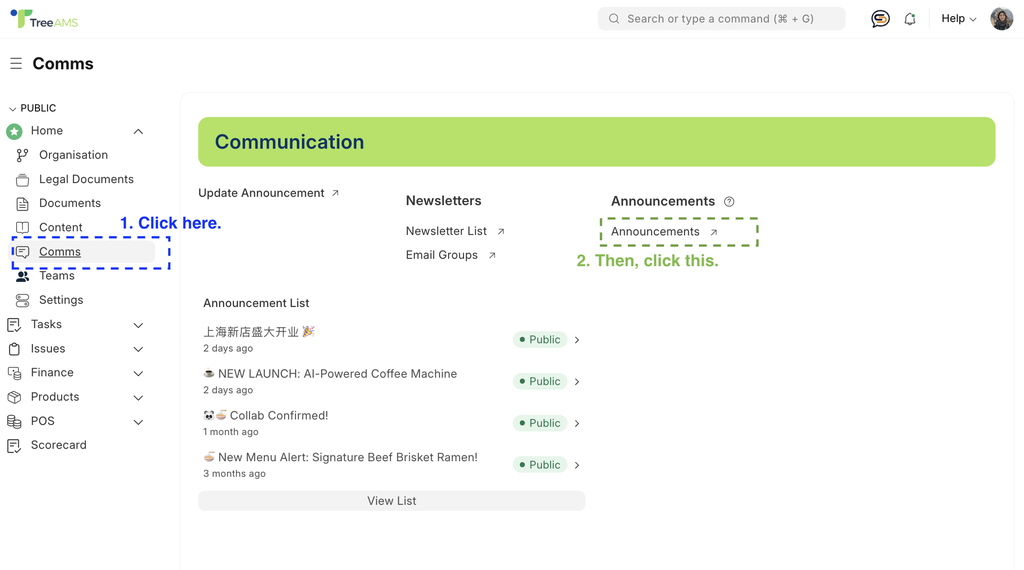Click the View List button

pyautogui.click(x=391, y=501)
